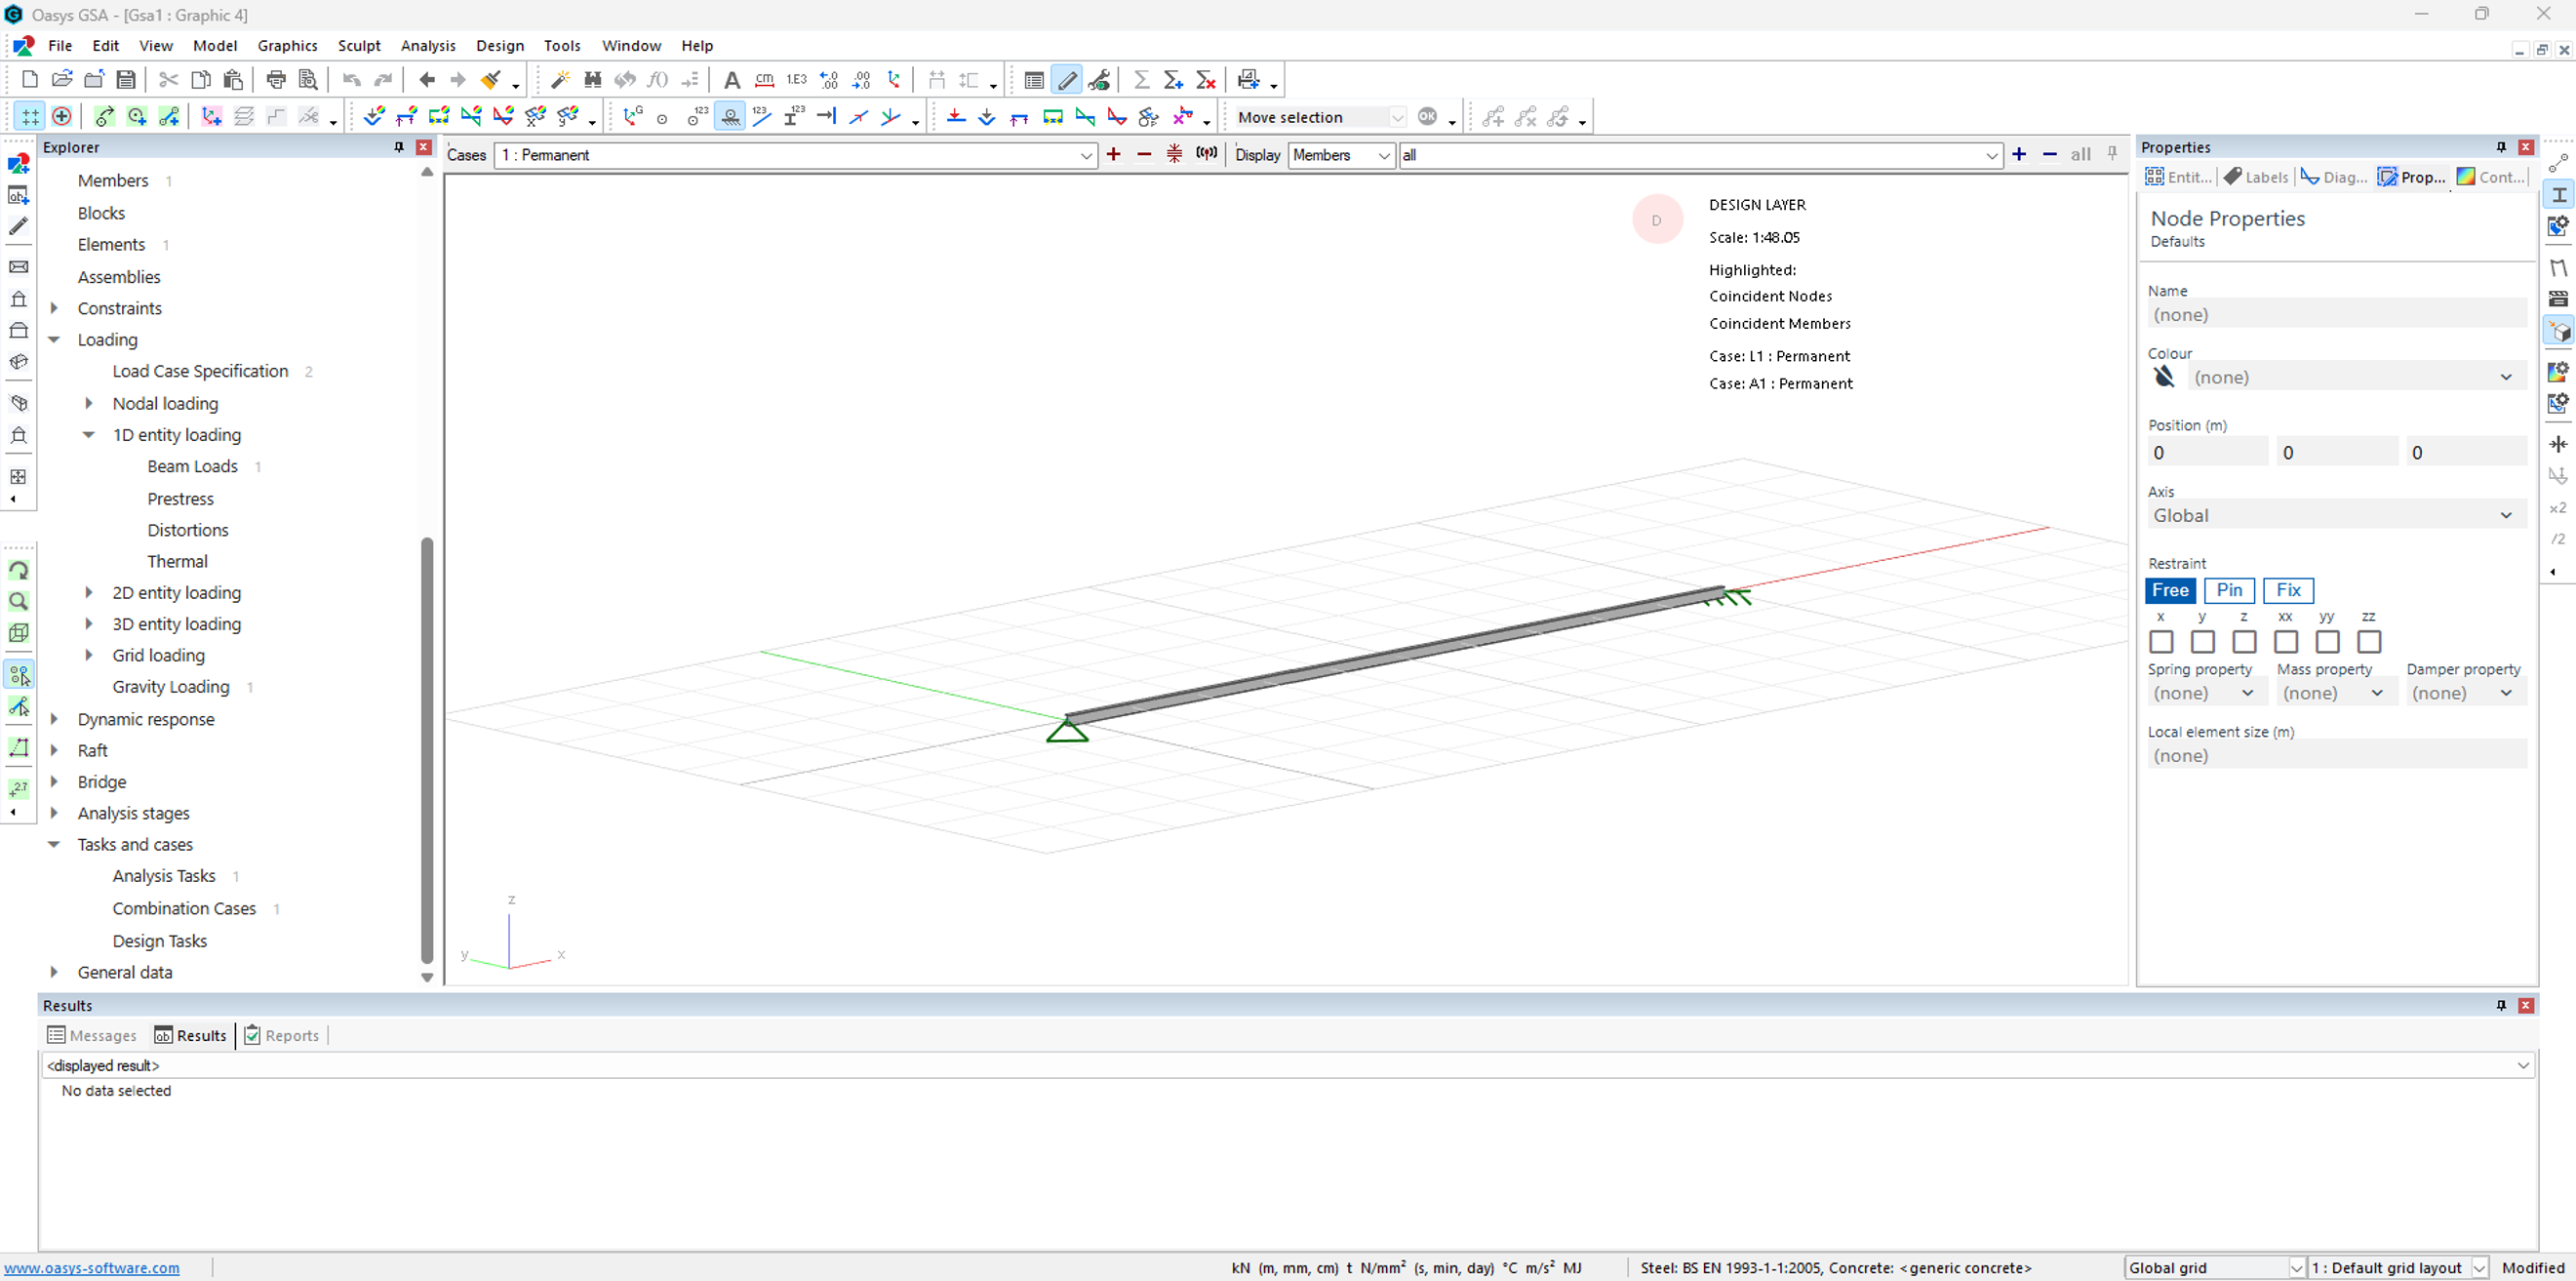
Task: Tick the x restraint checkbox
Action: (2161, 641)
